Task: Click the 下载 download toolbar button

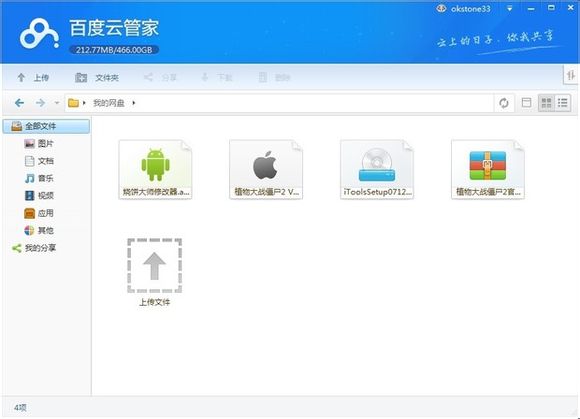Action: click(216, 78)
